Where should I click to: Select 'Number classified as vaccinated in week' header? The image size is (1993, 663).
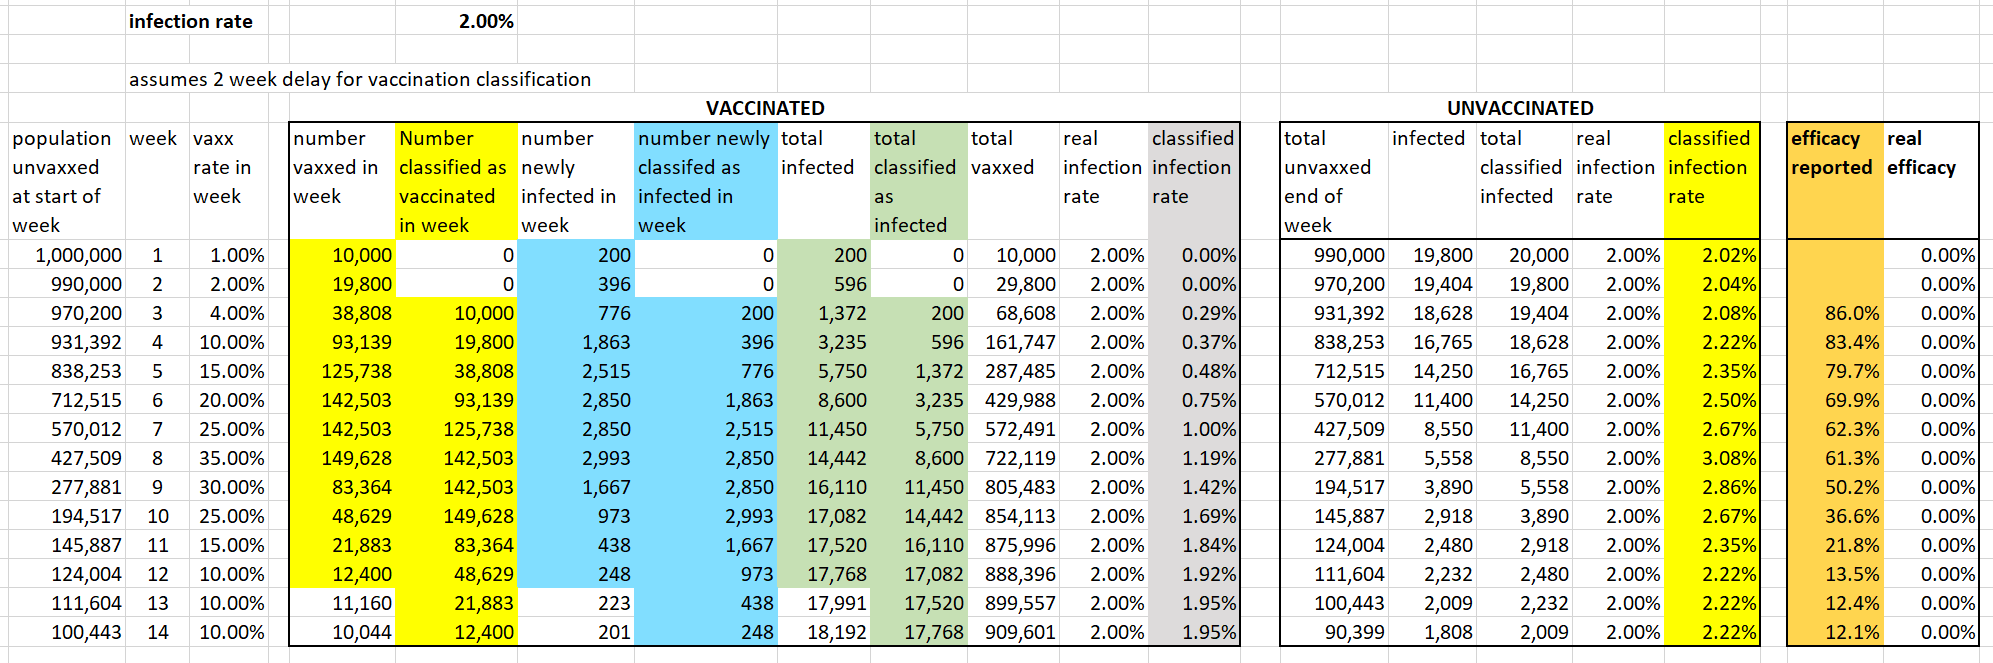456,181
